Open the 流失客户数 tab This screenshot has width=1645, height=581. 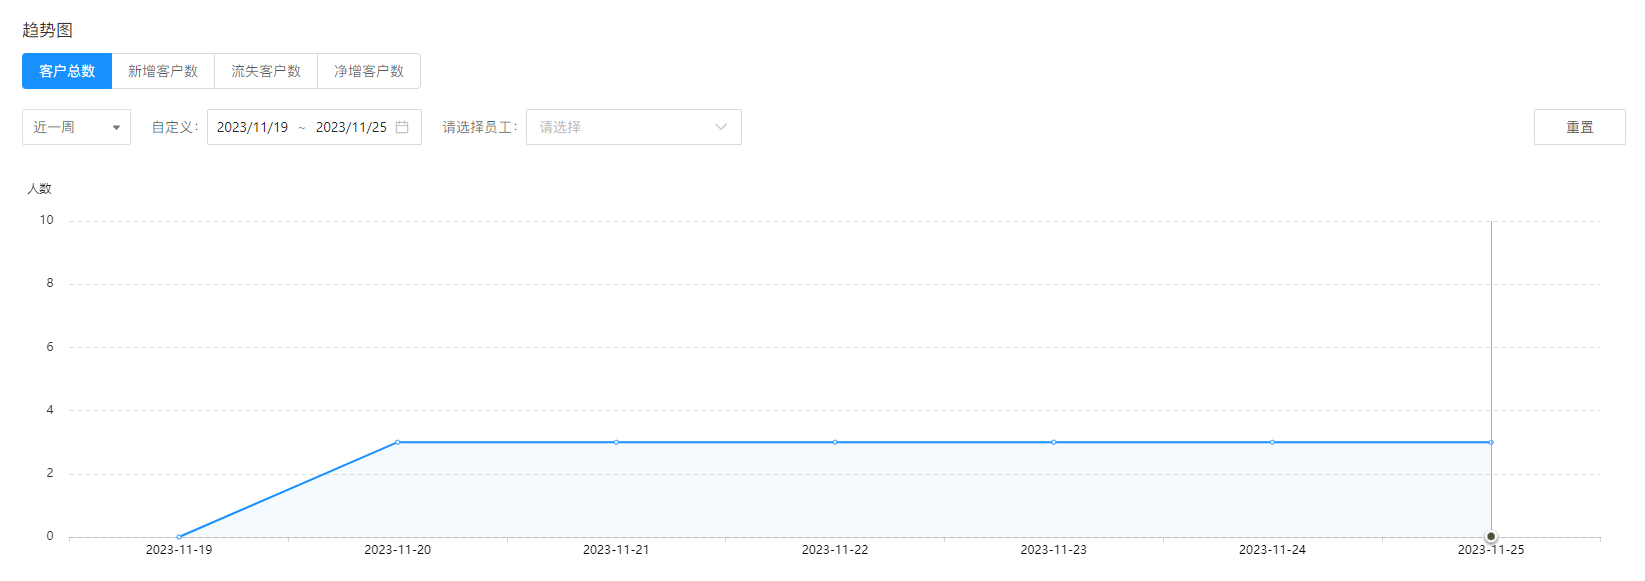pos(266,71)
